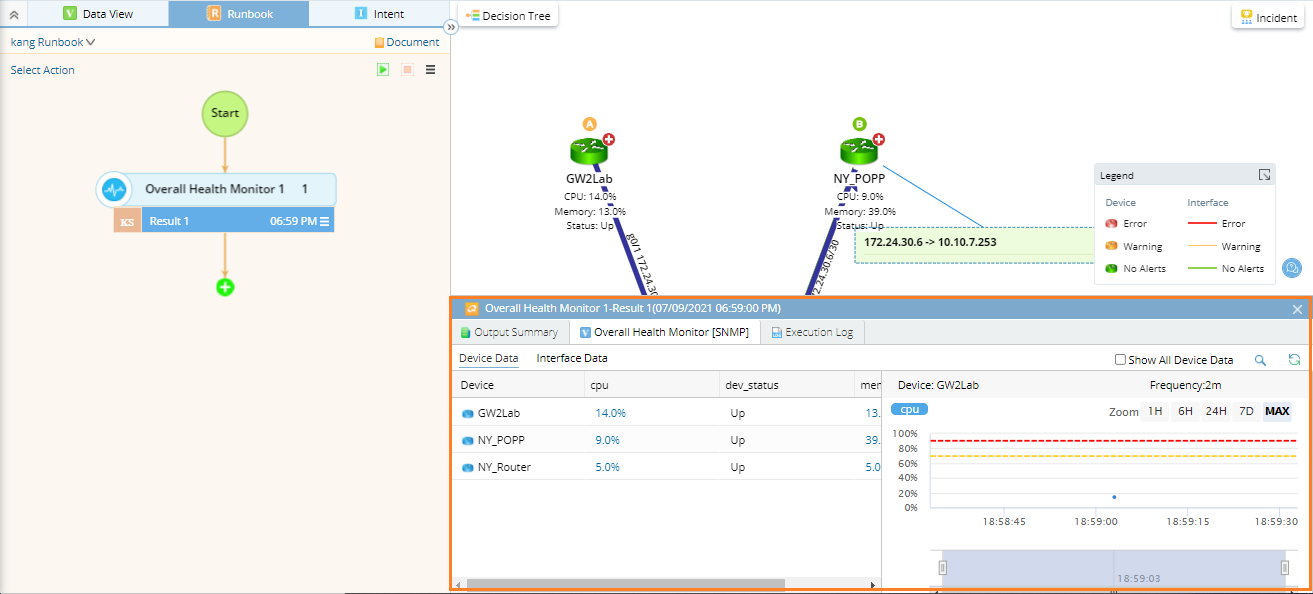Click the NY_POPP device icon in table
Image resolution: width=1313 pixels, height=594 pixels.
467,440
